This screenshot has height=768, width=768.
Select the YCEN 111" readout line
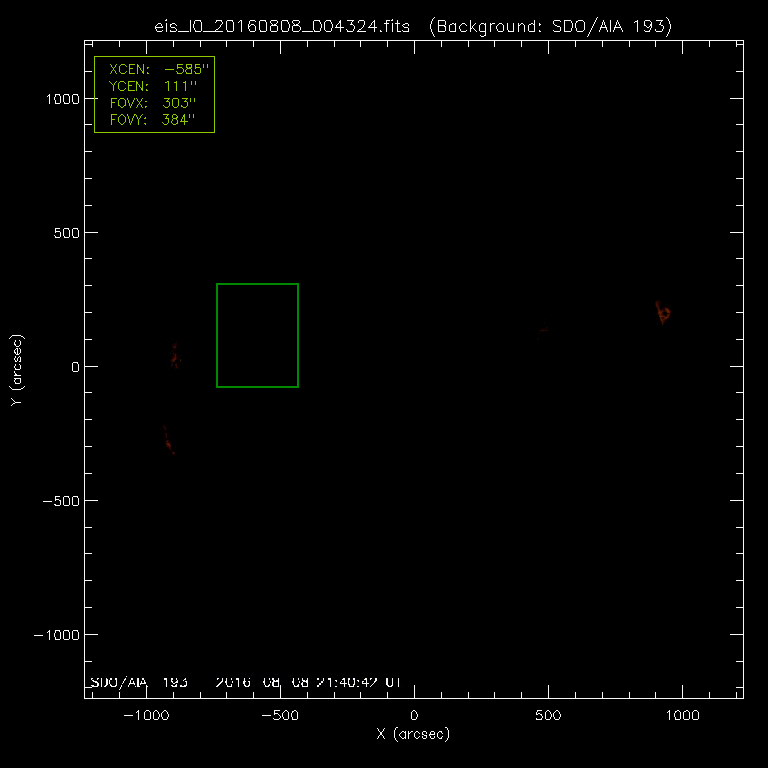pyautogui.click(x=154, y=86)
